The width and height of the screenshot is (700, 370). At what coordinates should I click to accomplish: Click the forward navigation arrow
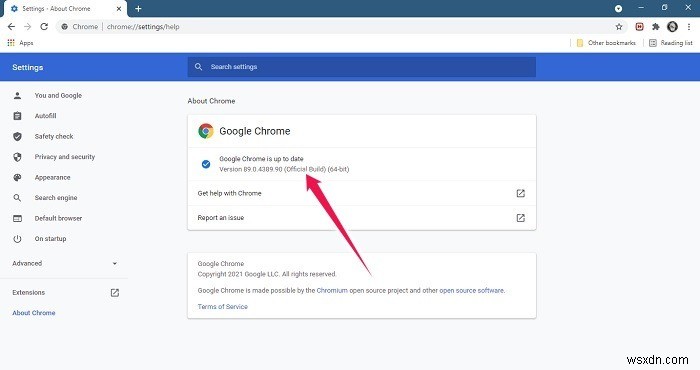point(28,27)
